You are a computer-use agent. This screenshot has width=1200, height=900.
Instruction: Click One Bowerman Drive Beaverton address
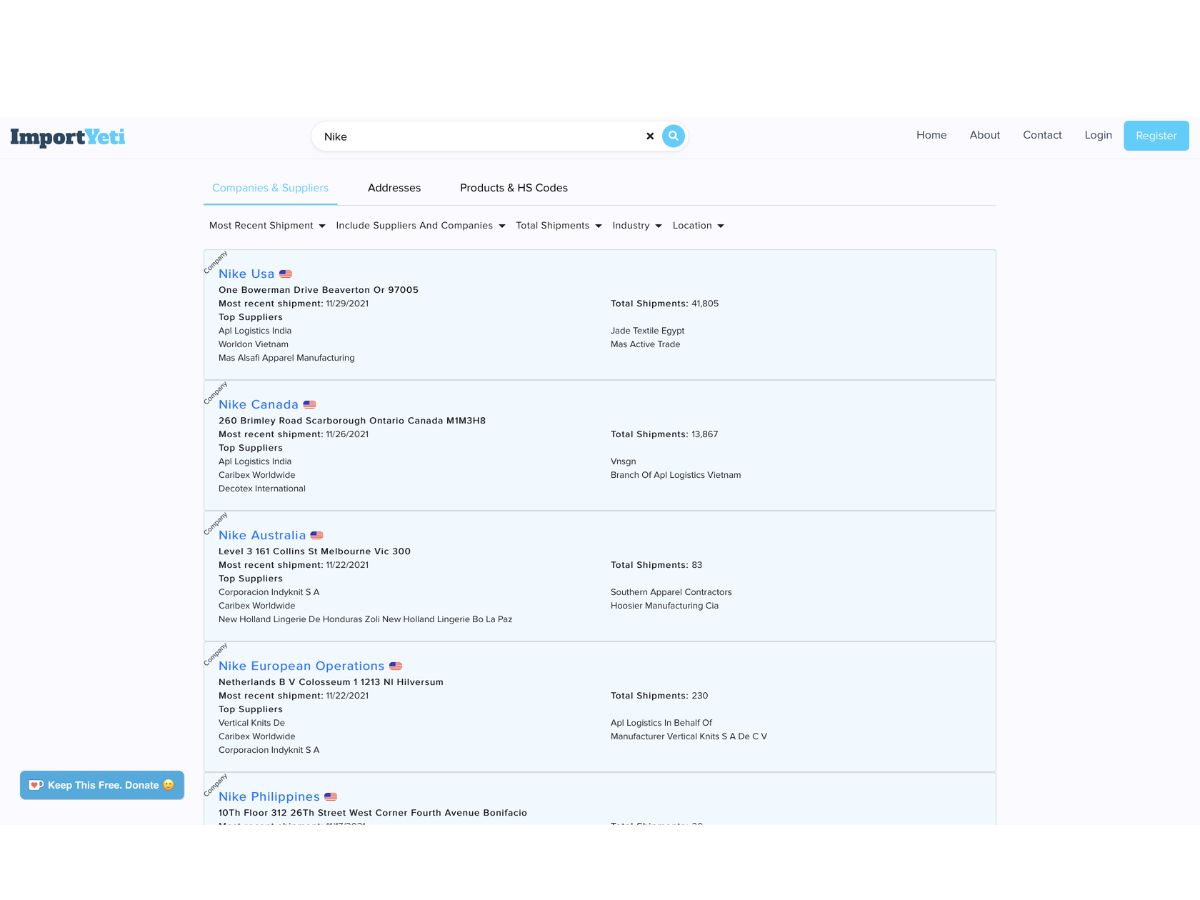click(318, 290)
